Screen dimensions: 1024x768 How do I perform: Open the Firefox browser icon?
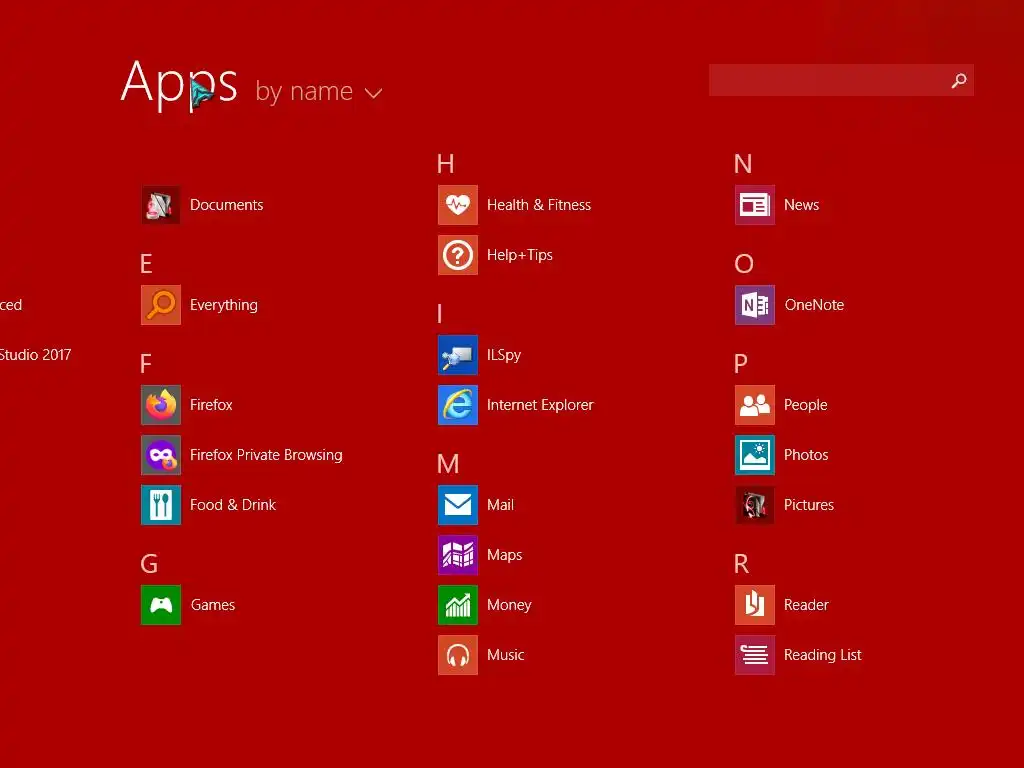pos(161,405)
